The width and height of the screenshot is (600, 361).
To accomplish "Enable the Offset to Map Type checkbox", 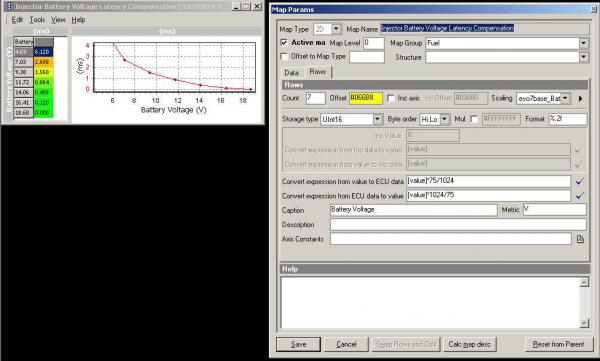I will [x=284, y=57].
